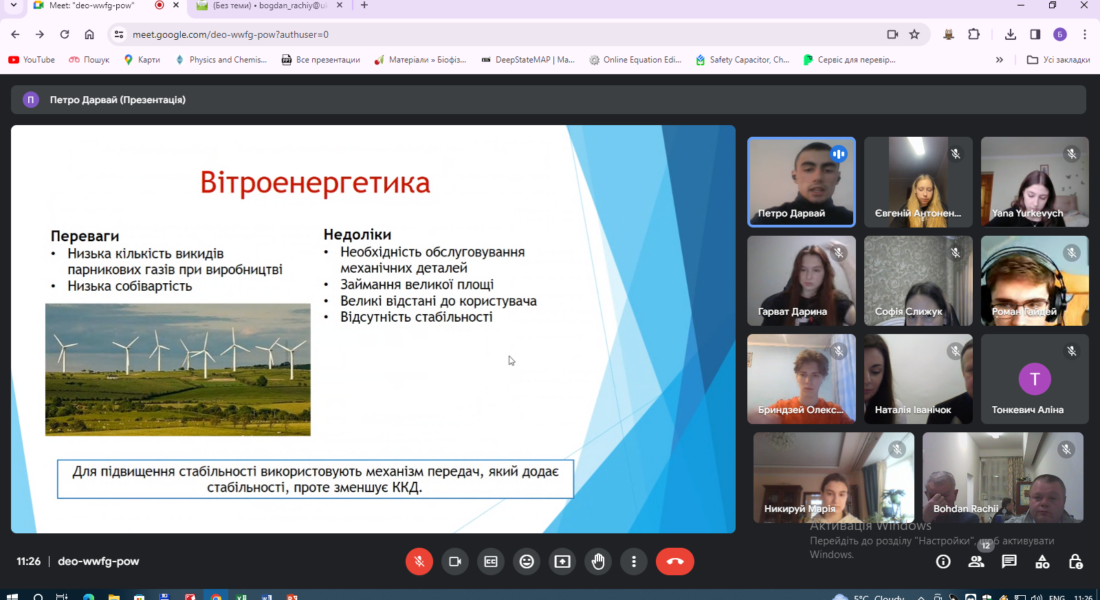The width and height of the screenshot is (1100, 600).
Task: Open host controls lock icon
Action: pyautogui.click(x=1076, y=562)
